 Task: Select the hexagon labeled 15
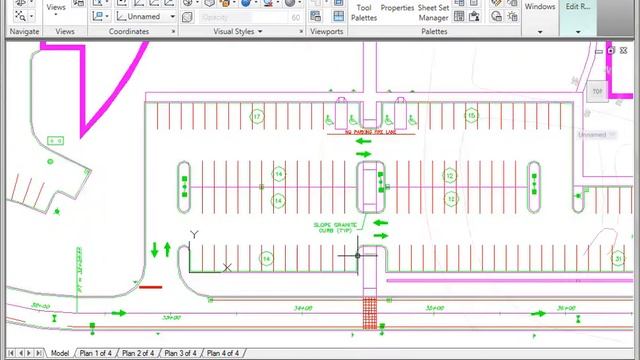click(x=471, y=116)
